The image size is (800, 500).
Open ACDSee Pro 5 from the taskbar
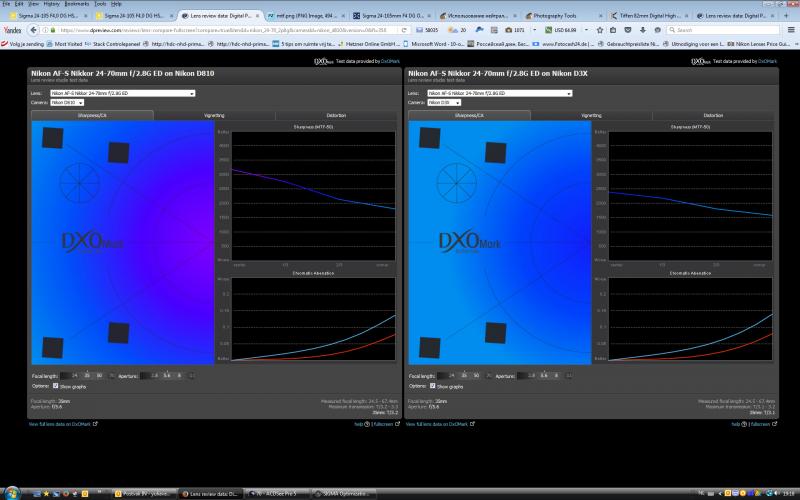tap(277, 493)
